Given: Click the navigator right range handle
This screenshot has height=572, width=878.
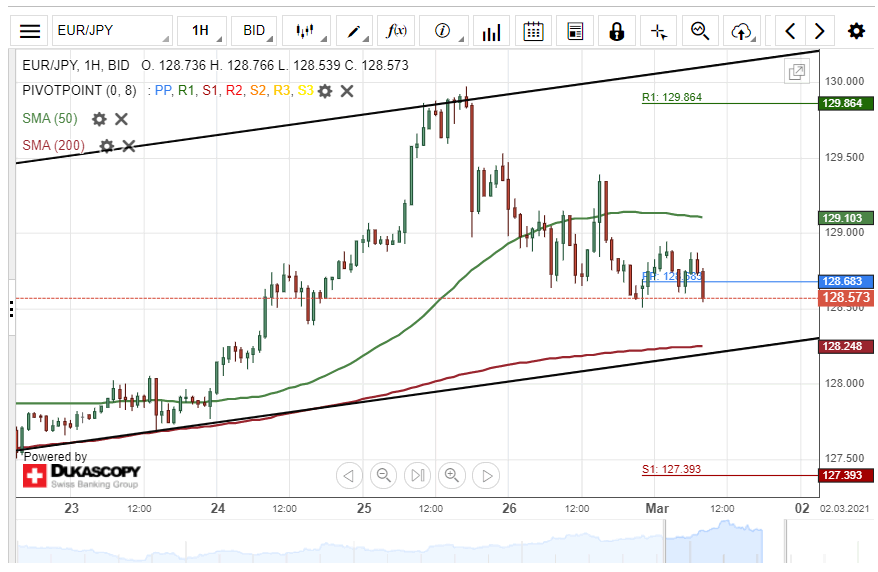Looking at the screenshot, I should [x=786, y=542].
